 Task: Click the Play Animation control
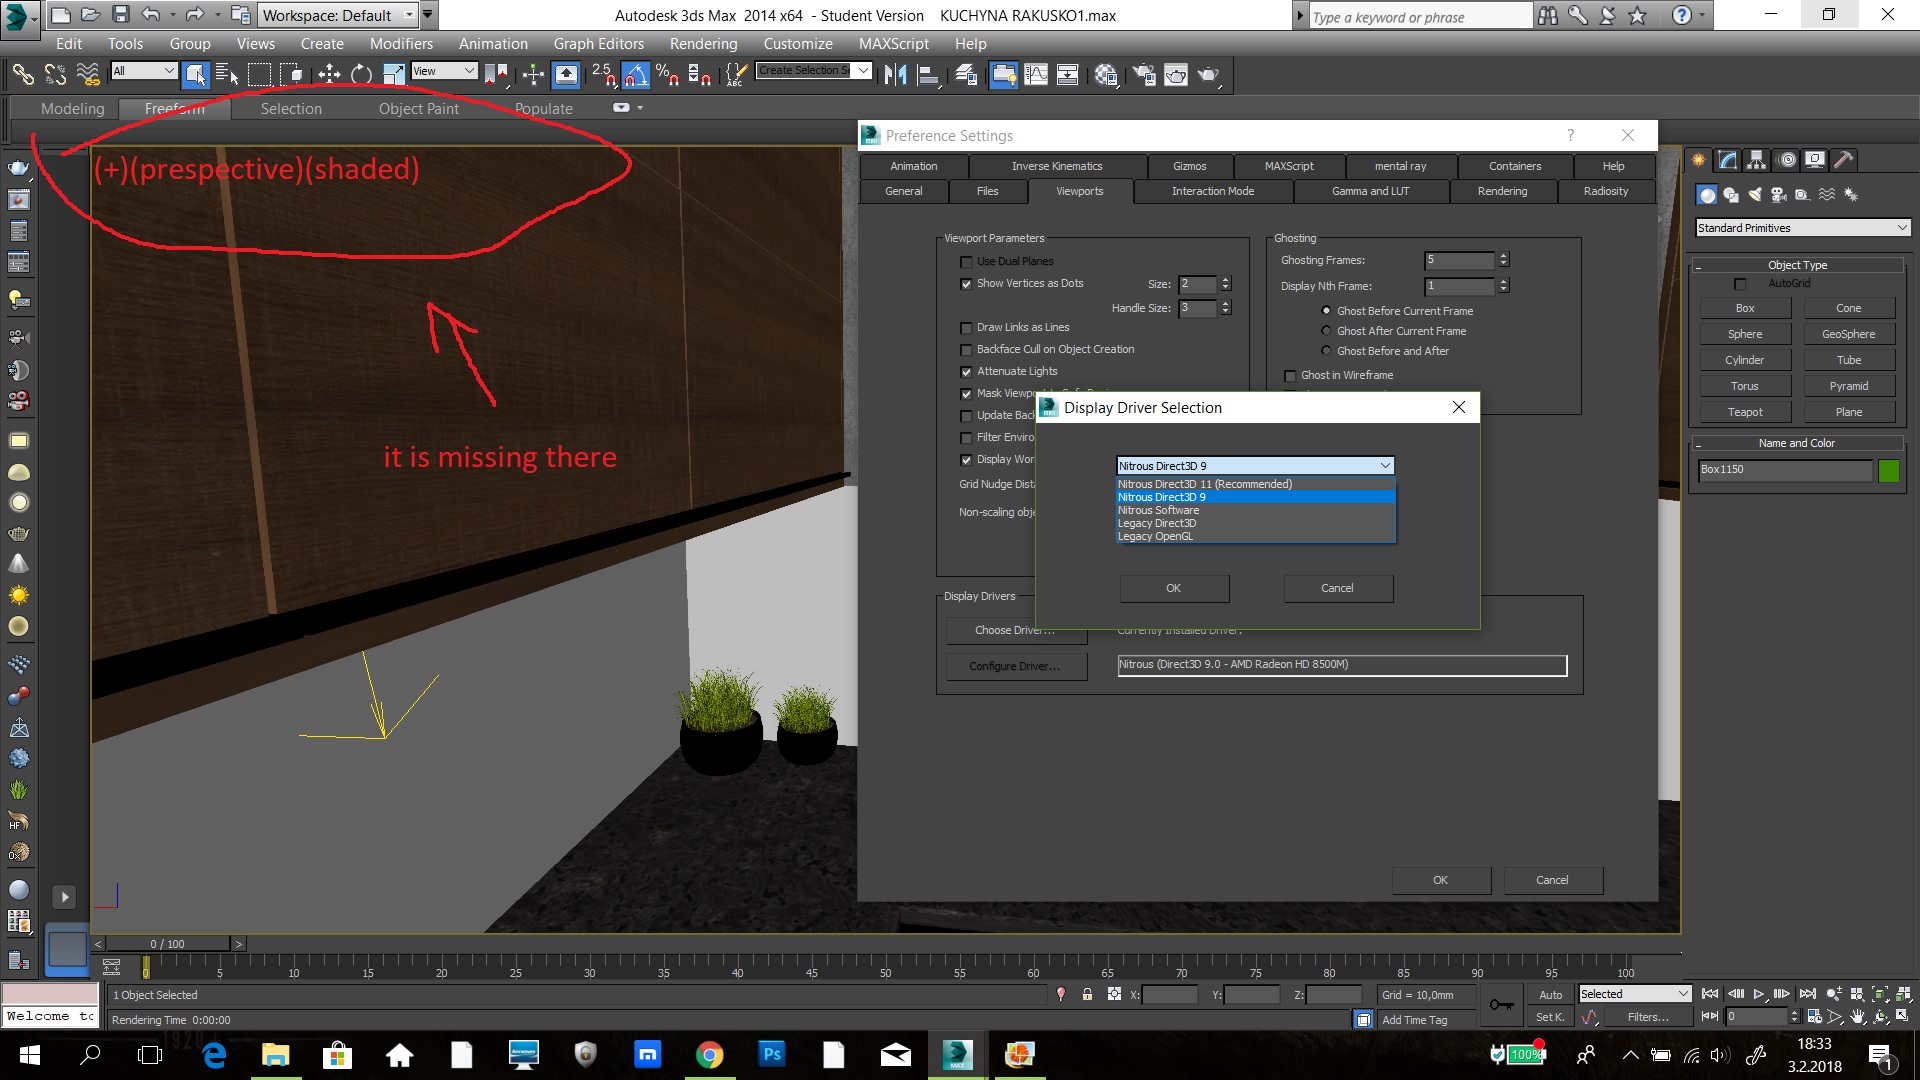click(1759, 994)
